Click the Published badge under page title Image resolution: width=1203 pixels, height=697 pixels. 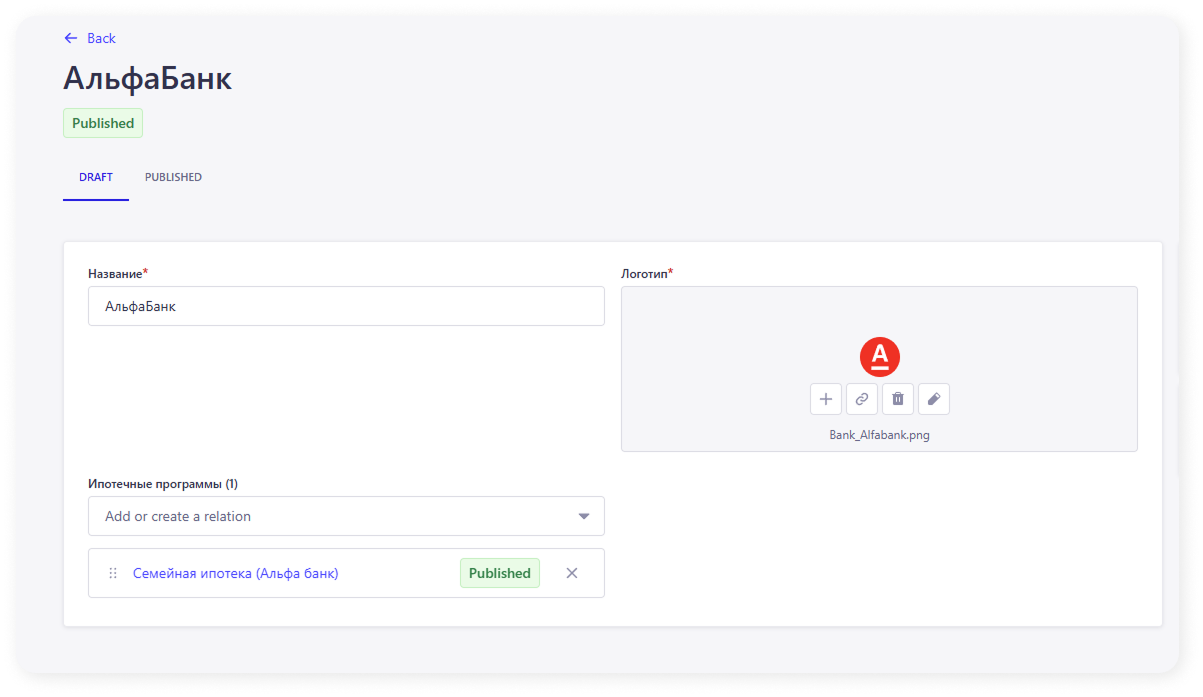point(103,123)
